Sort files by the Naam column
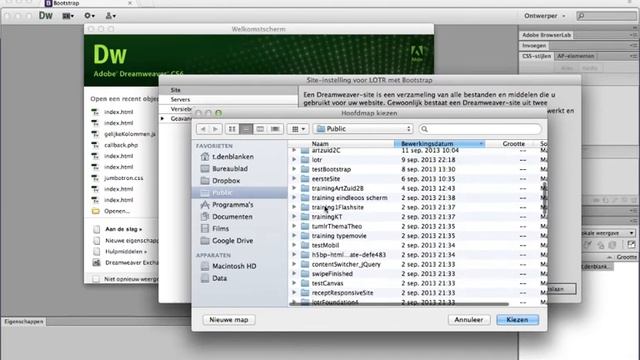Screen dimensions: 640x360 [x=320, y=144]
